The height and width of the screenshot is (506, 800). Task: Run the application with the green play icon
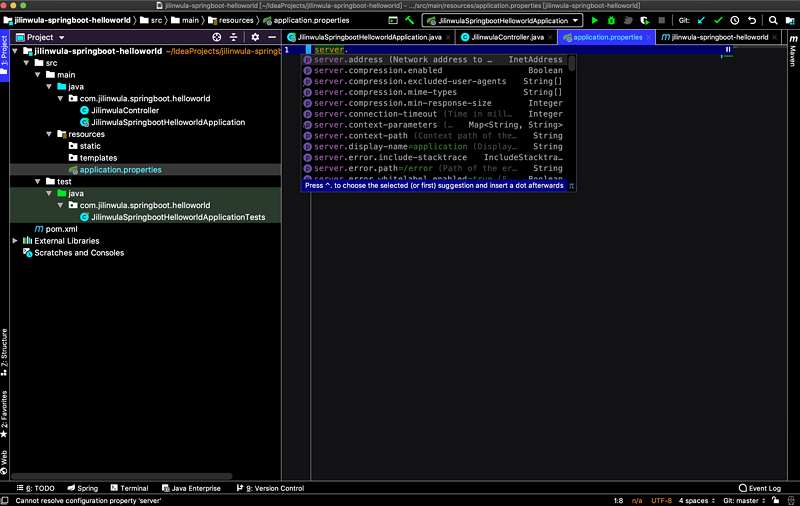[x=594, y=20]
